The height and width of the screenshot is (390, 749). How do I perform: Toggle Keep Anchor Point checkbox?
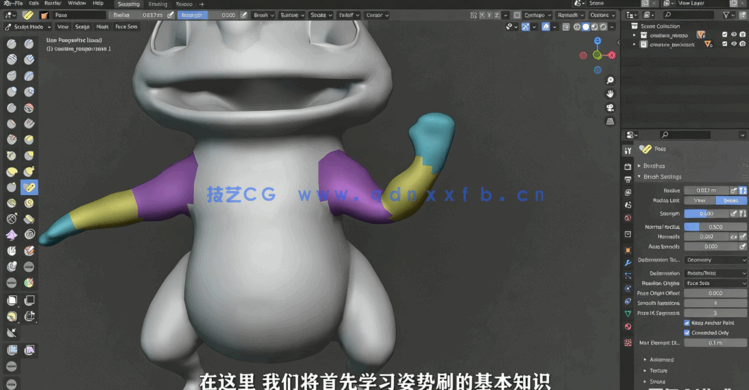tap(687, 323)
